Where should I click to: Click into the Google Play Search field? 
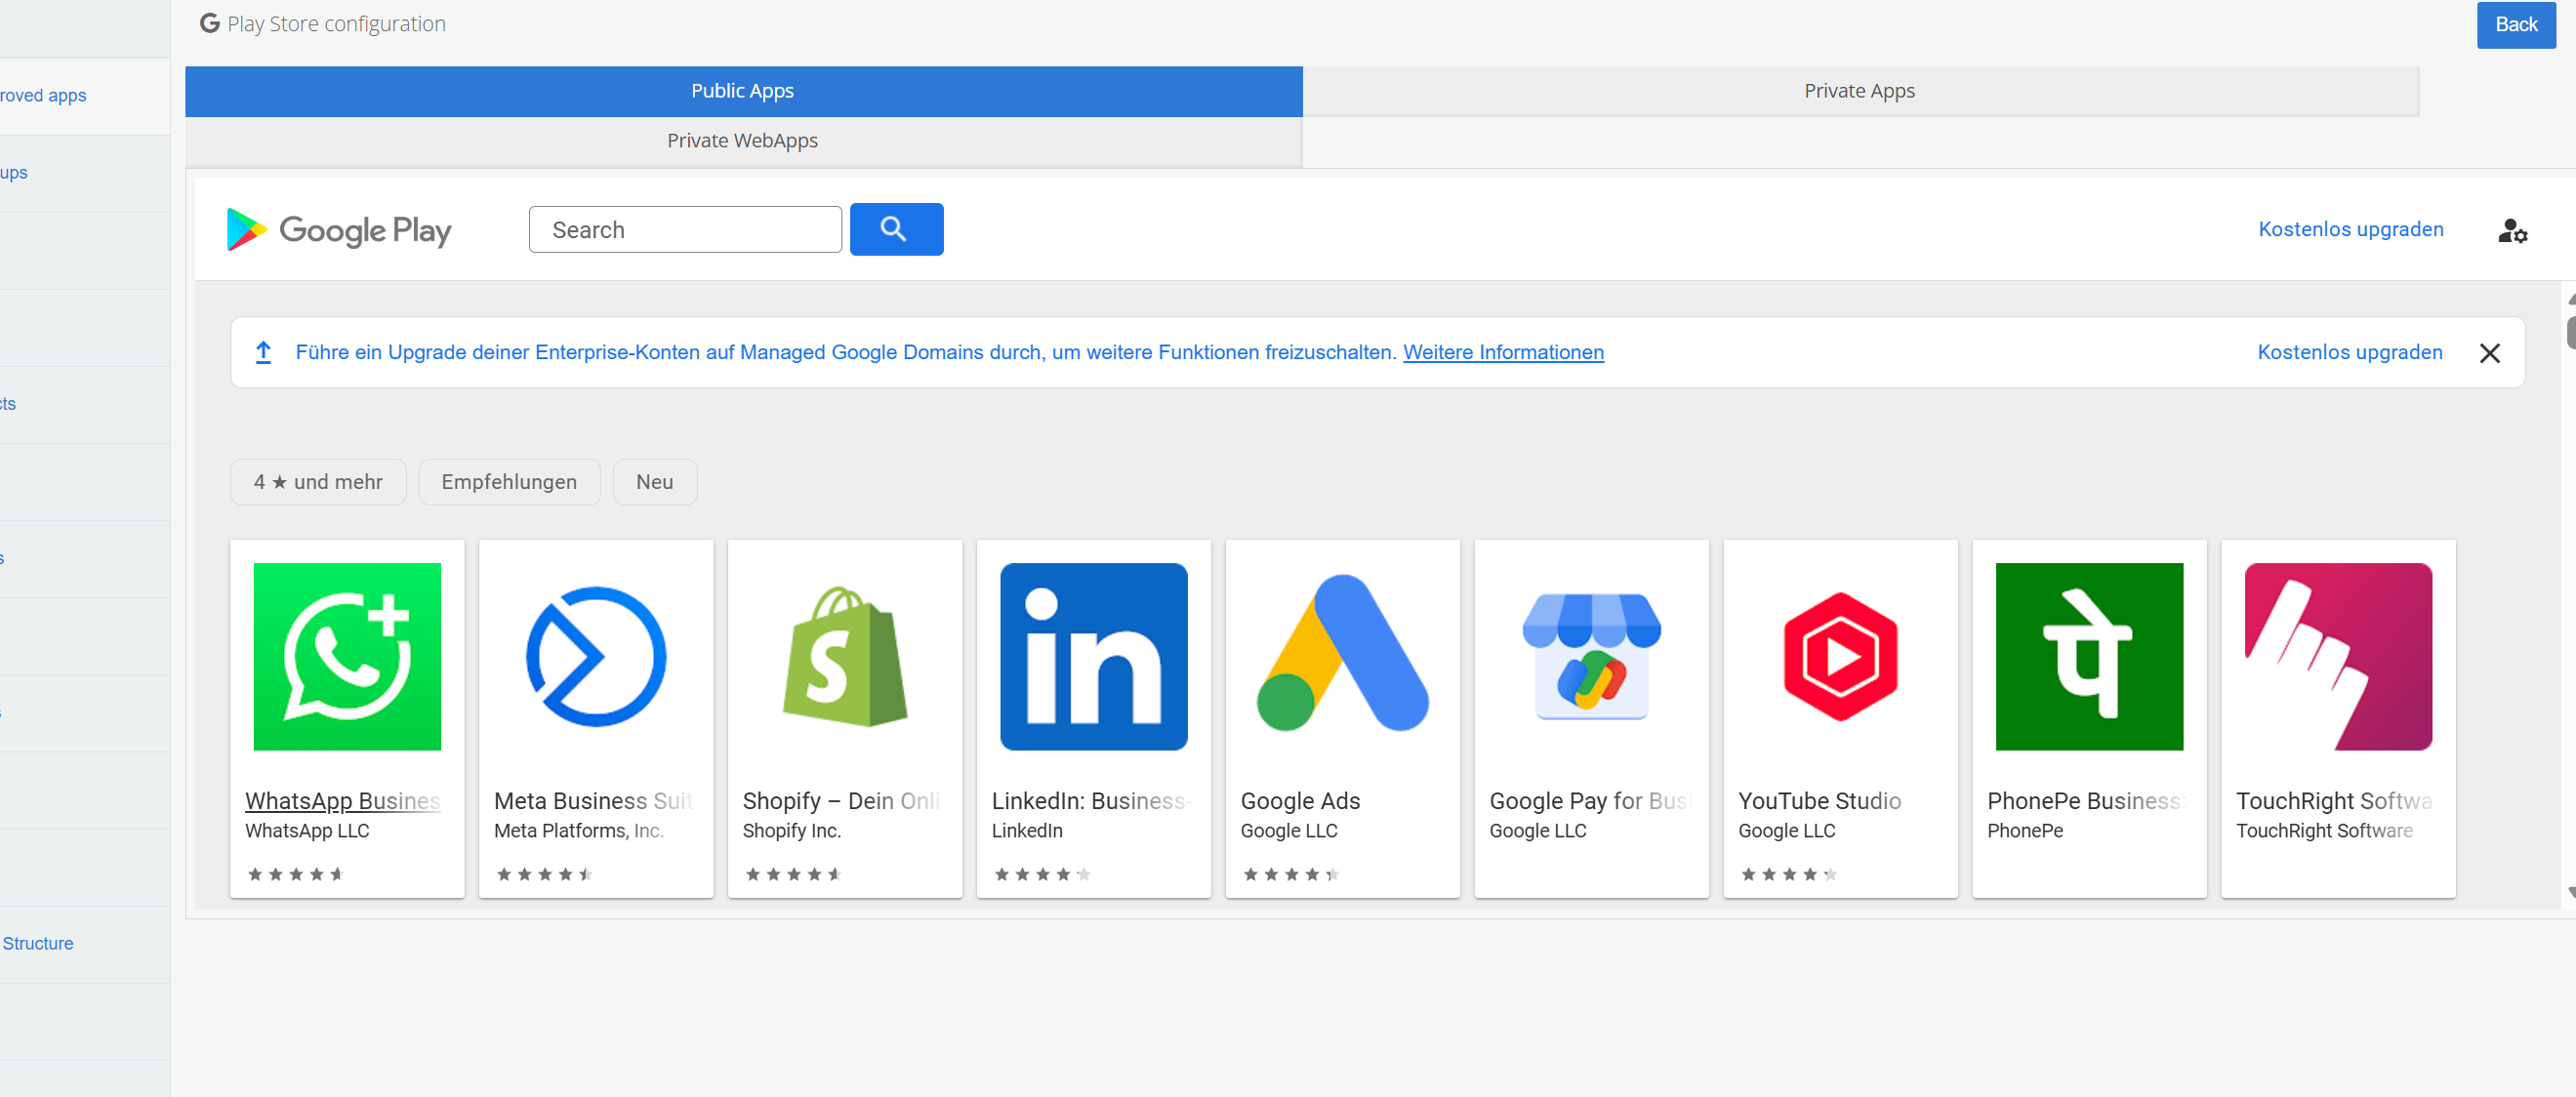684,230
